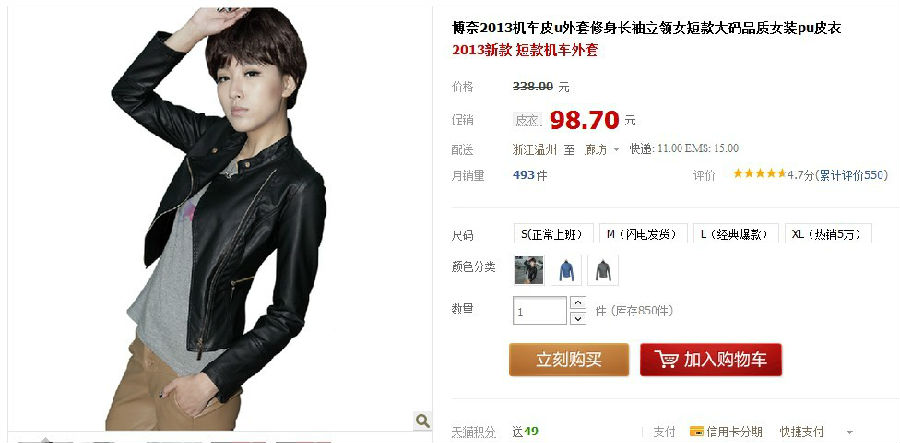Select size S(正常上班)
The height and width of the screenshot is (443, 900).
(548, 234)
